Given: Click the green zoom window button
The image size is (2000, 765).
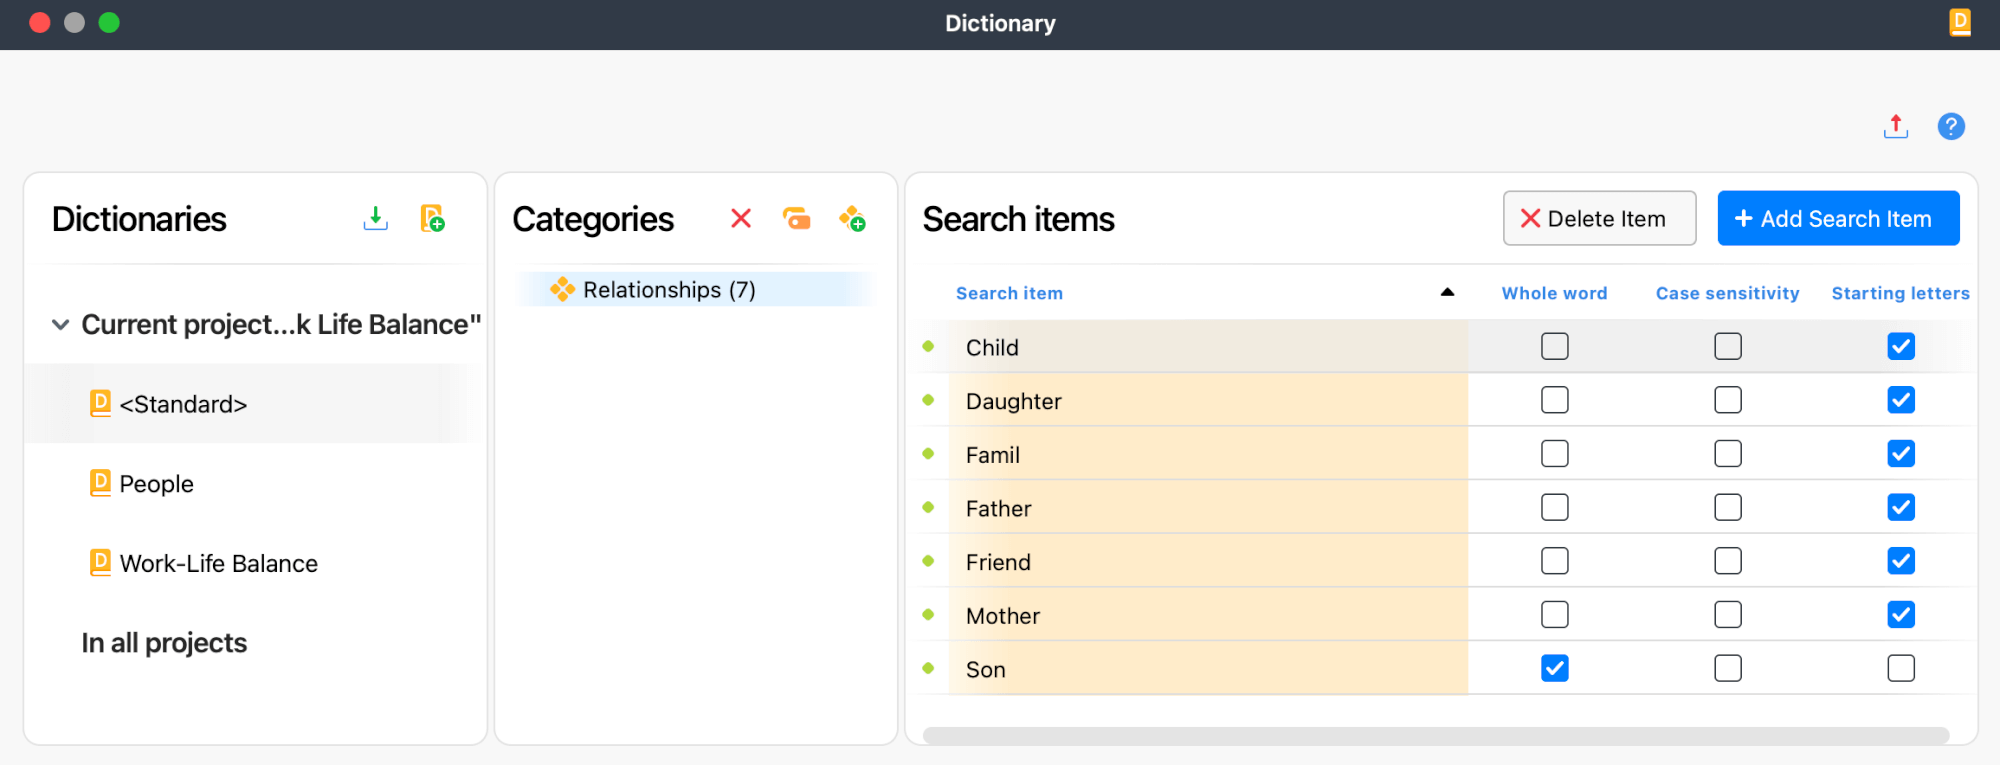Looking at the screenshot, I should (109, 22).
